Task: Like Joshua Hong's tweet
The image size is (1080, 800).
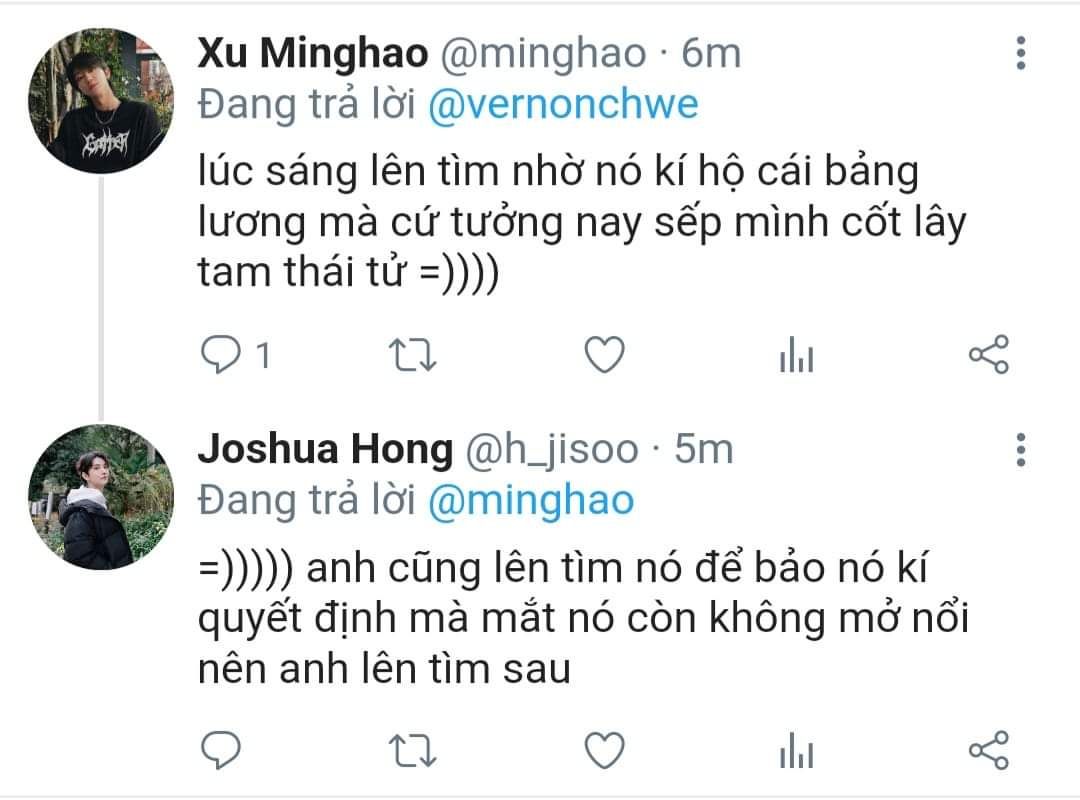Action: pyautogui.click(x=604, y=750)
